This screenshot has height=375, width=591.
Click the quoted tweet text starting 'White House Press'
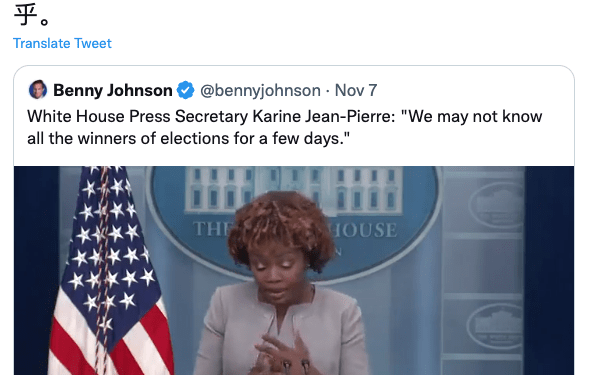tap(285, 127)
